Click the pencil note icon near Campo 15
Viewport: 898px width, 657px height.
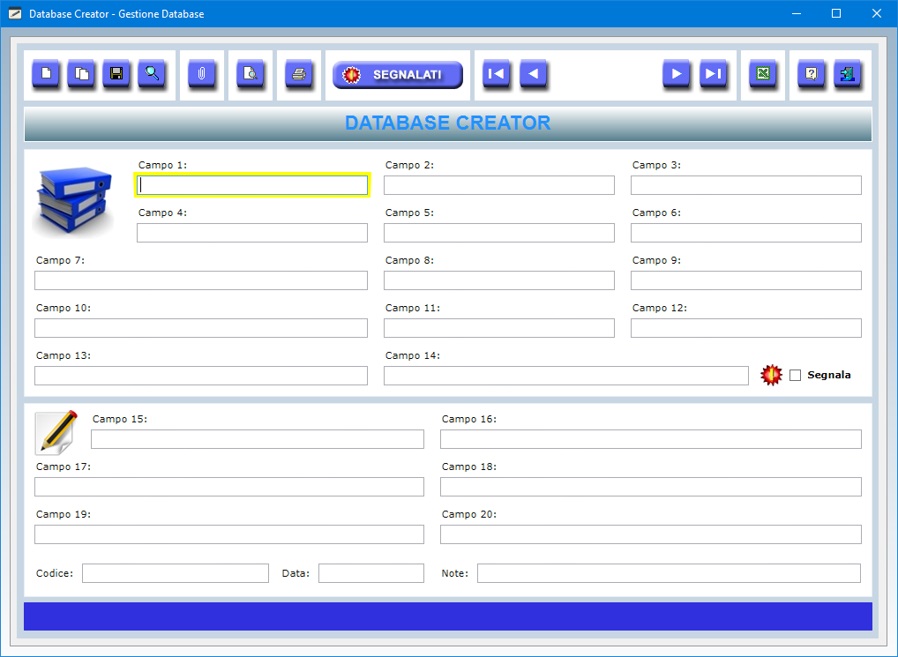[x=56, y=432]
